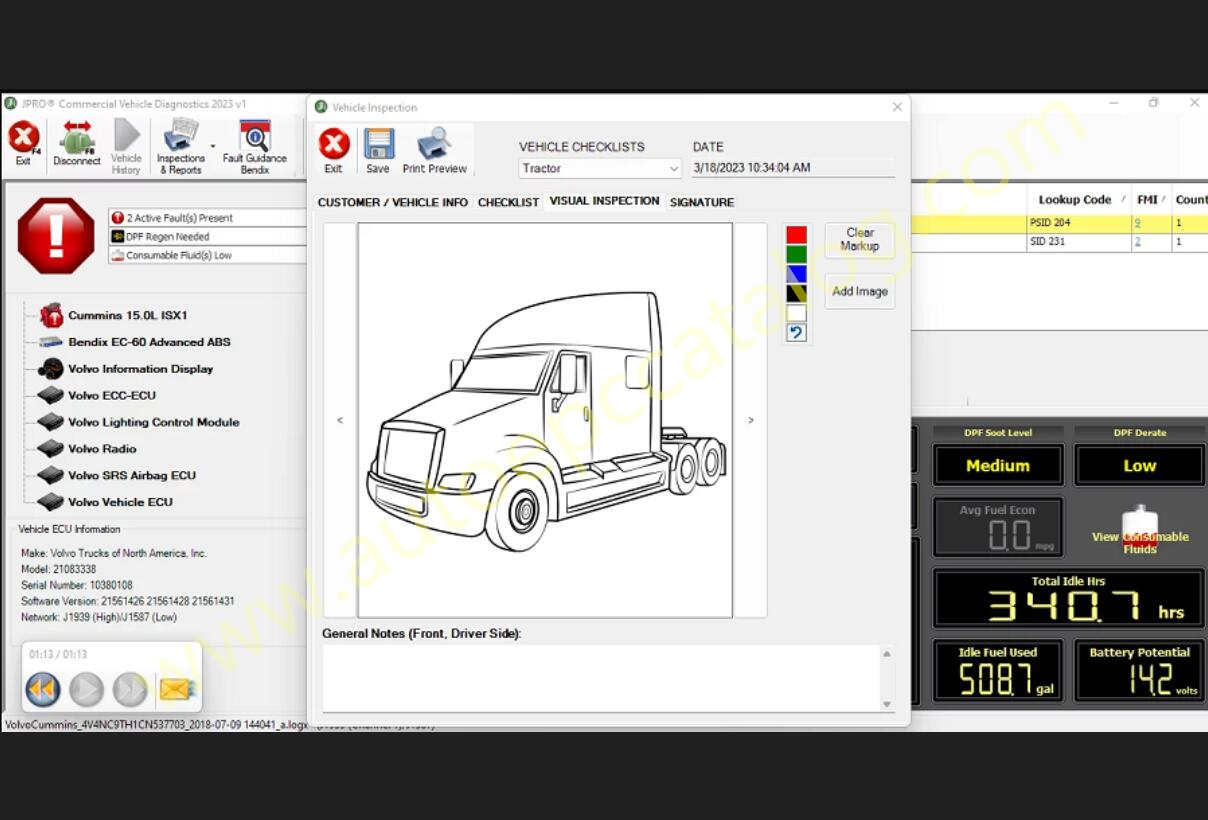Click the Add Image button
The image size is (1208, 820).
point(860,292)
